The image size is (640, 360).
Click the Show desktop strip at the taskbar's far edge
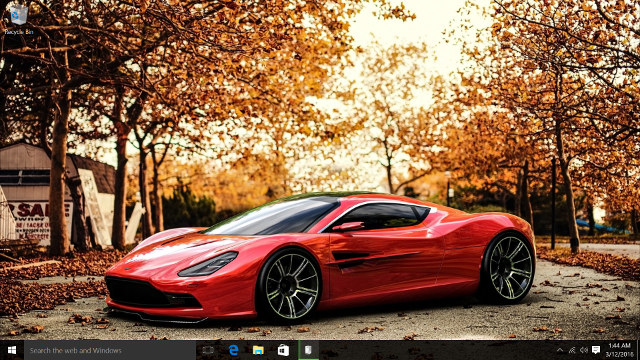tap(638, 350)
